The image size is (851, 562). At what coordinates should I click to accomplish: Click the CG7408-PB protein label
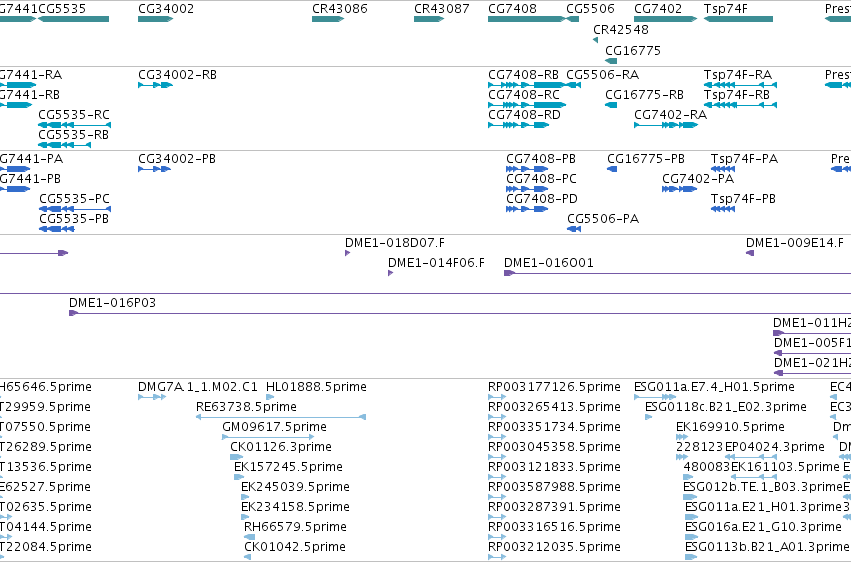point(541,158)
